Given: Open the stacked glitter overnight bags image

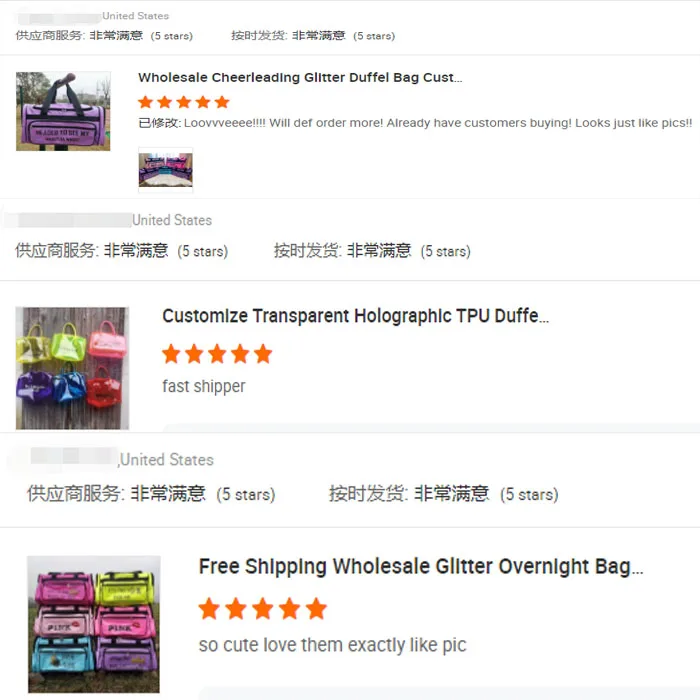Looking at the screenshot, I should point(94,624).
